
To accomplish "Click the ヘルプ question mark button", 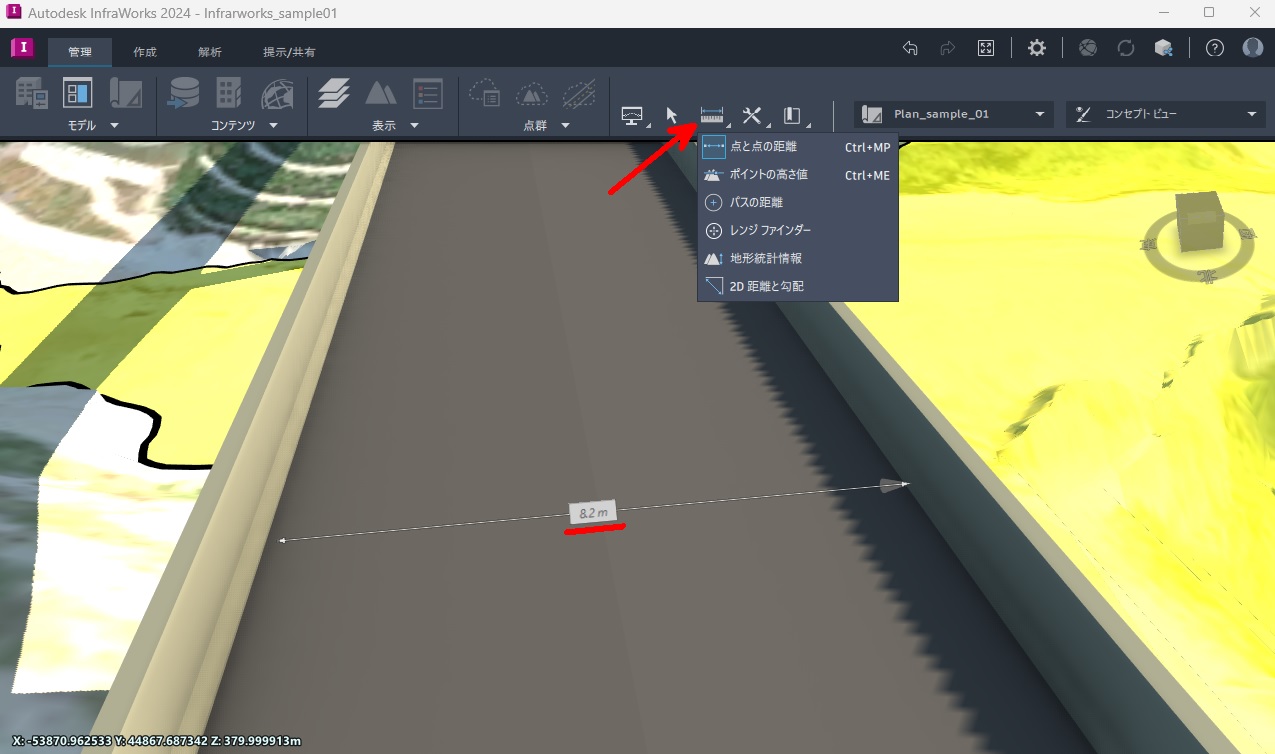I will pyautogui.click(x=1213, y=47).
